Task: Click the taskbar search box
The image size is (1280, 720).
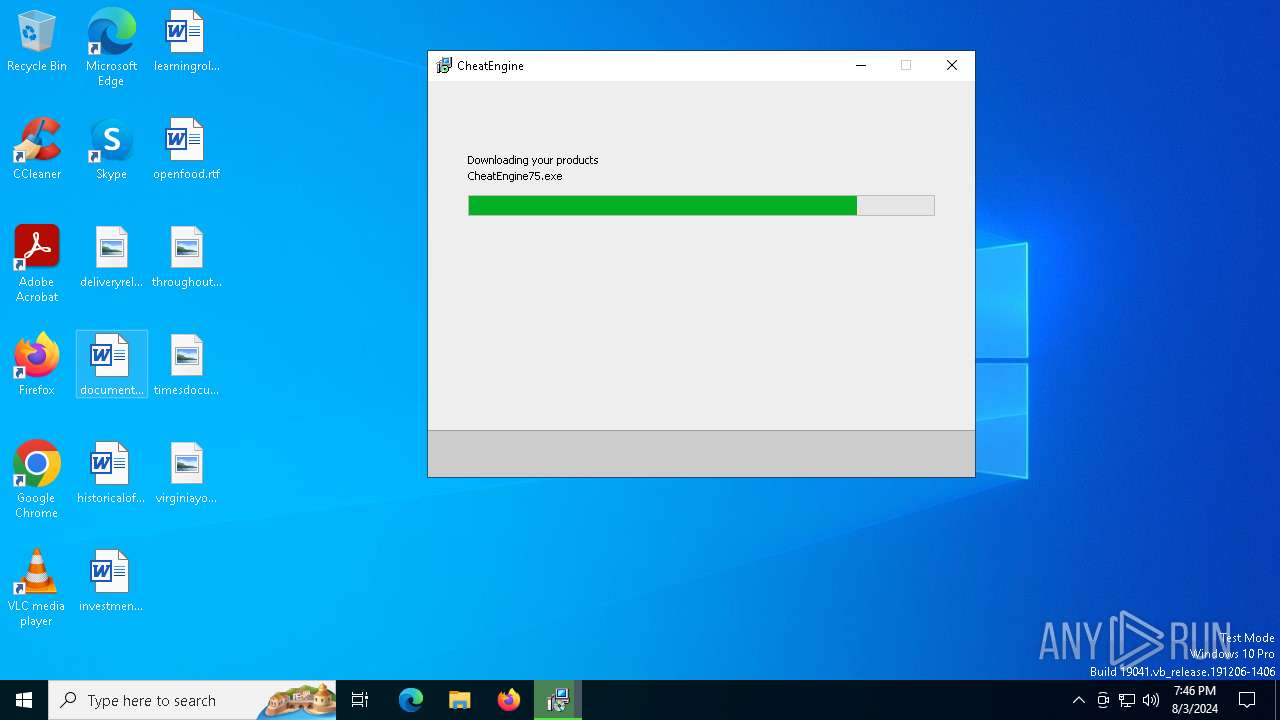Action: [x=192, y=700]
